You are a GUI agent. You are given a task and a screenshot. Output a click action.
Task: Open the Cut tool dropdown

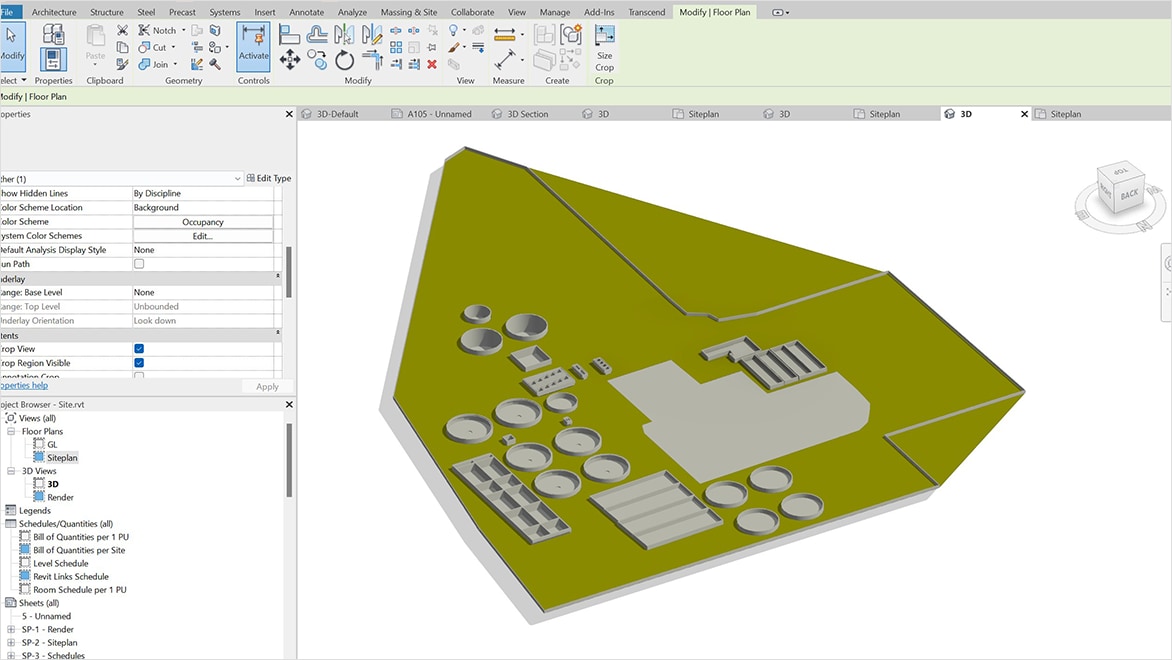[x=172, y=46]
